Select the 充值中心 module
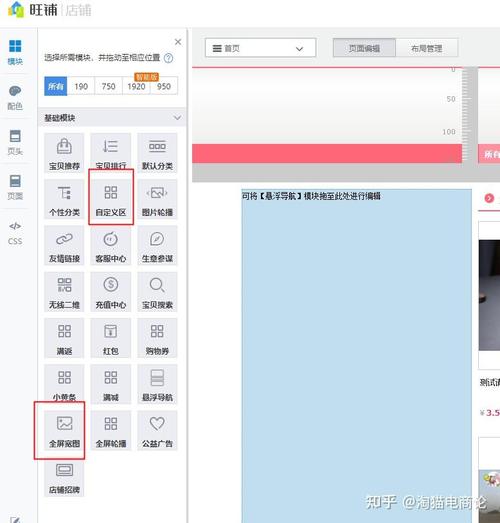Screen dimensions: 500x523 (111, 292)
